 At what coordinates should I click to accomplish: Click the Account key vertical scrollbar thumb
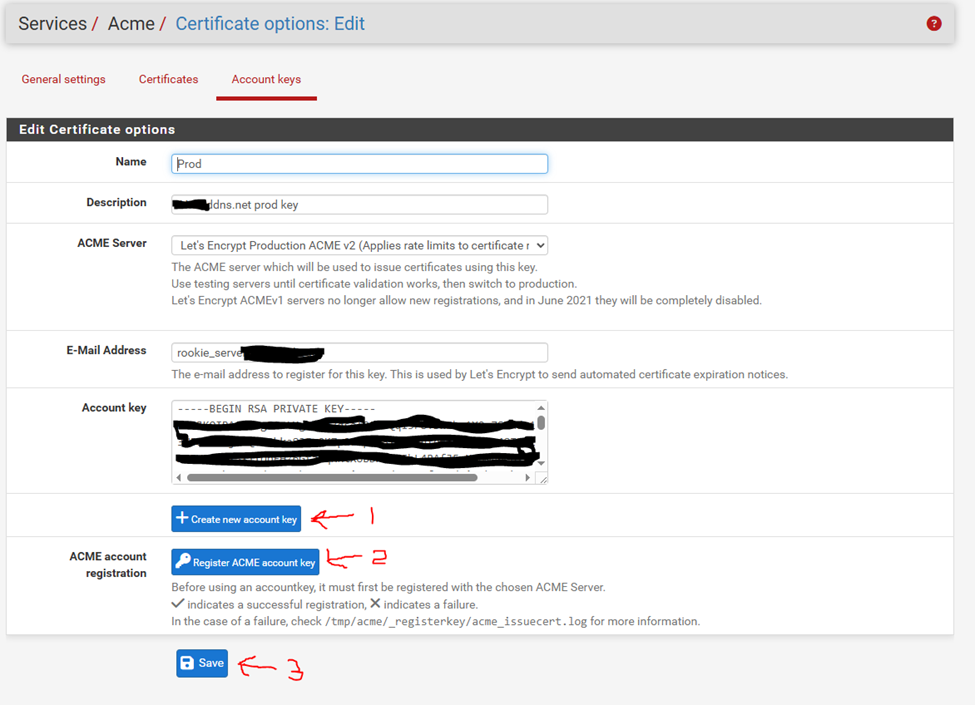click(541, 423)
